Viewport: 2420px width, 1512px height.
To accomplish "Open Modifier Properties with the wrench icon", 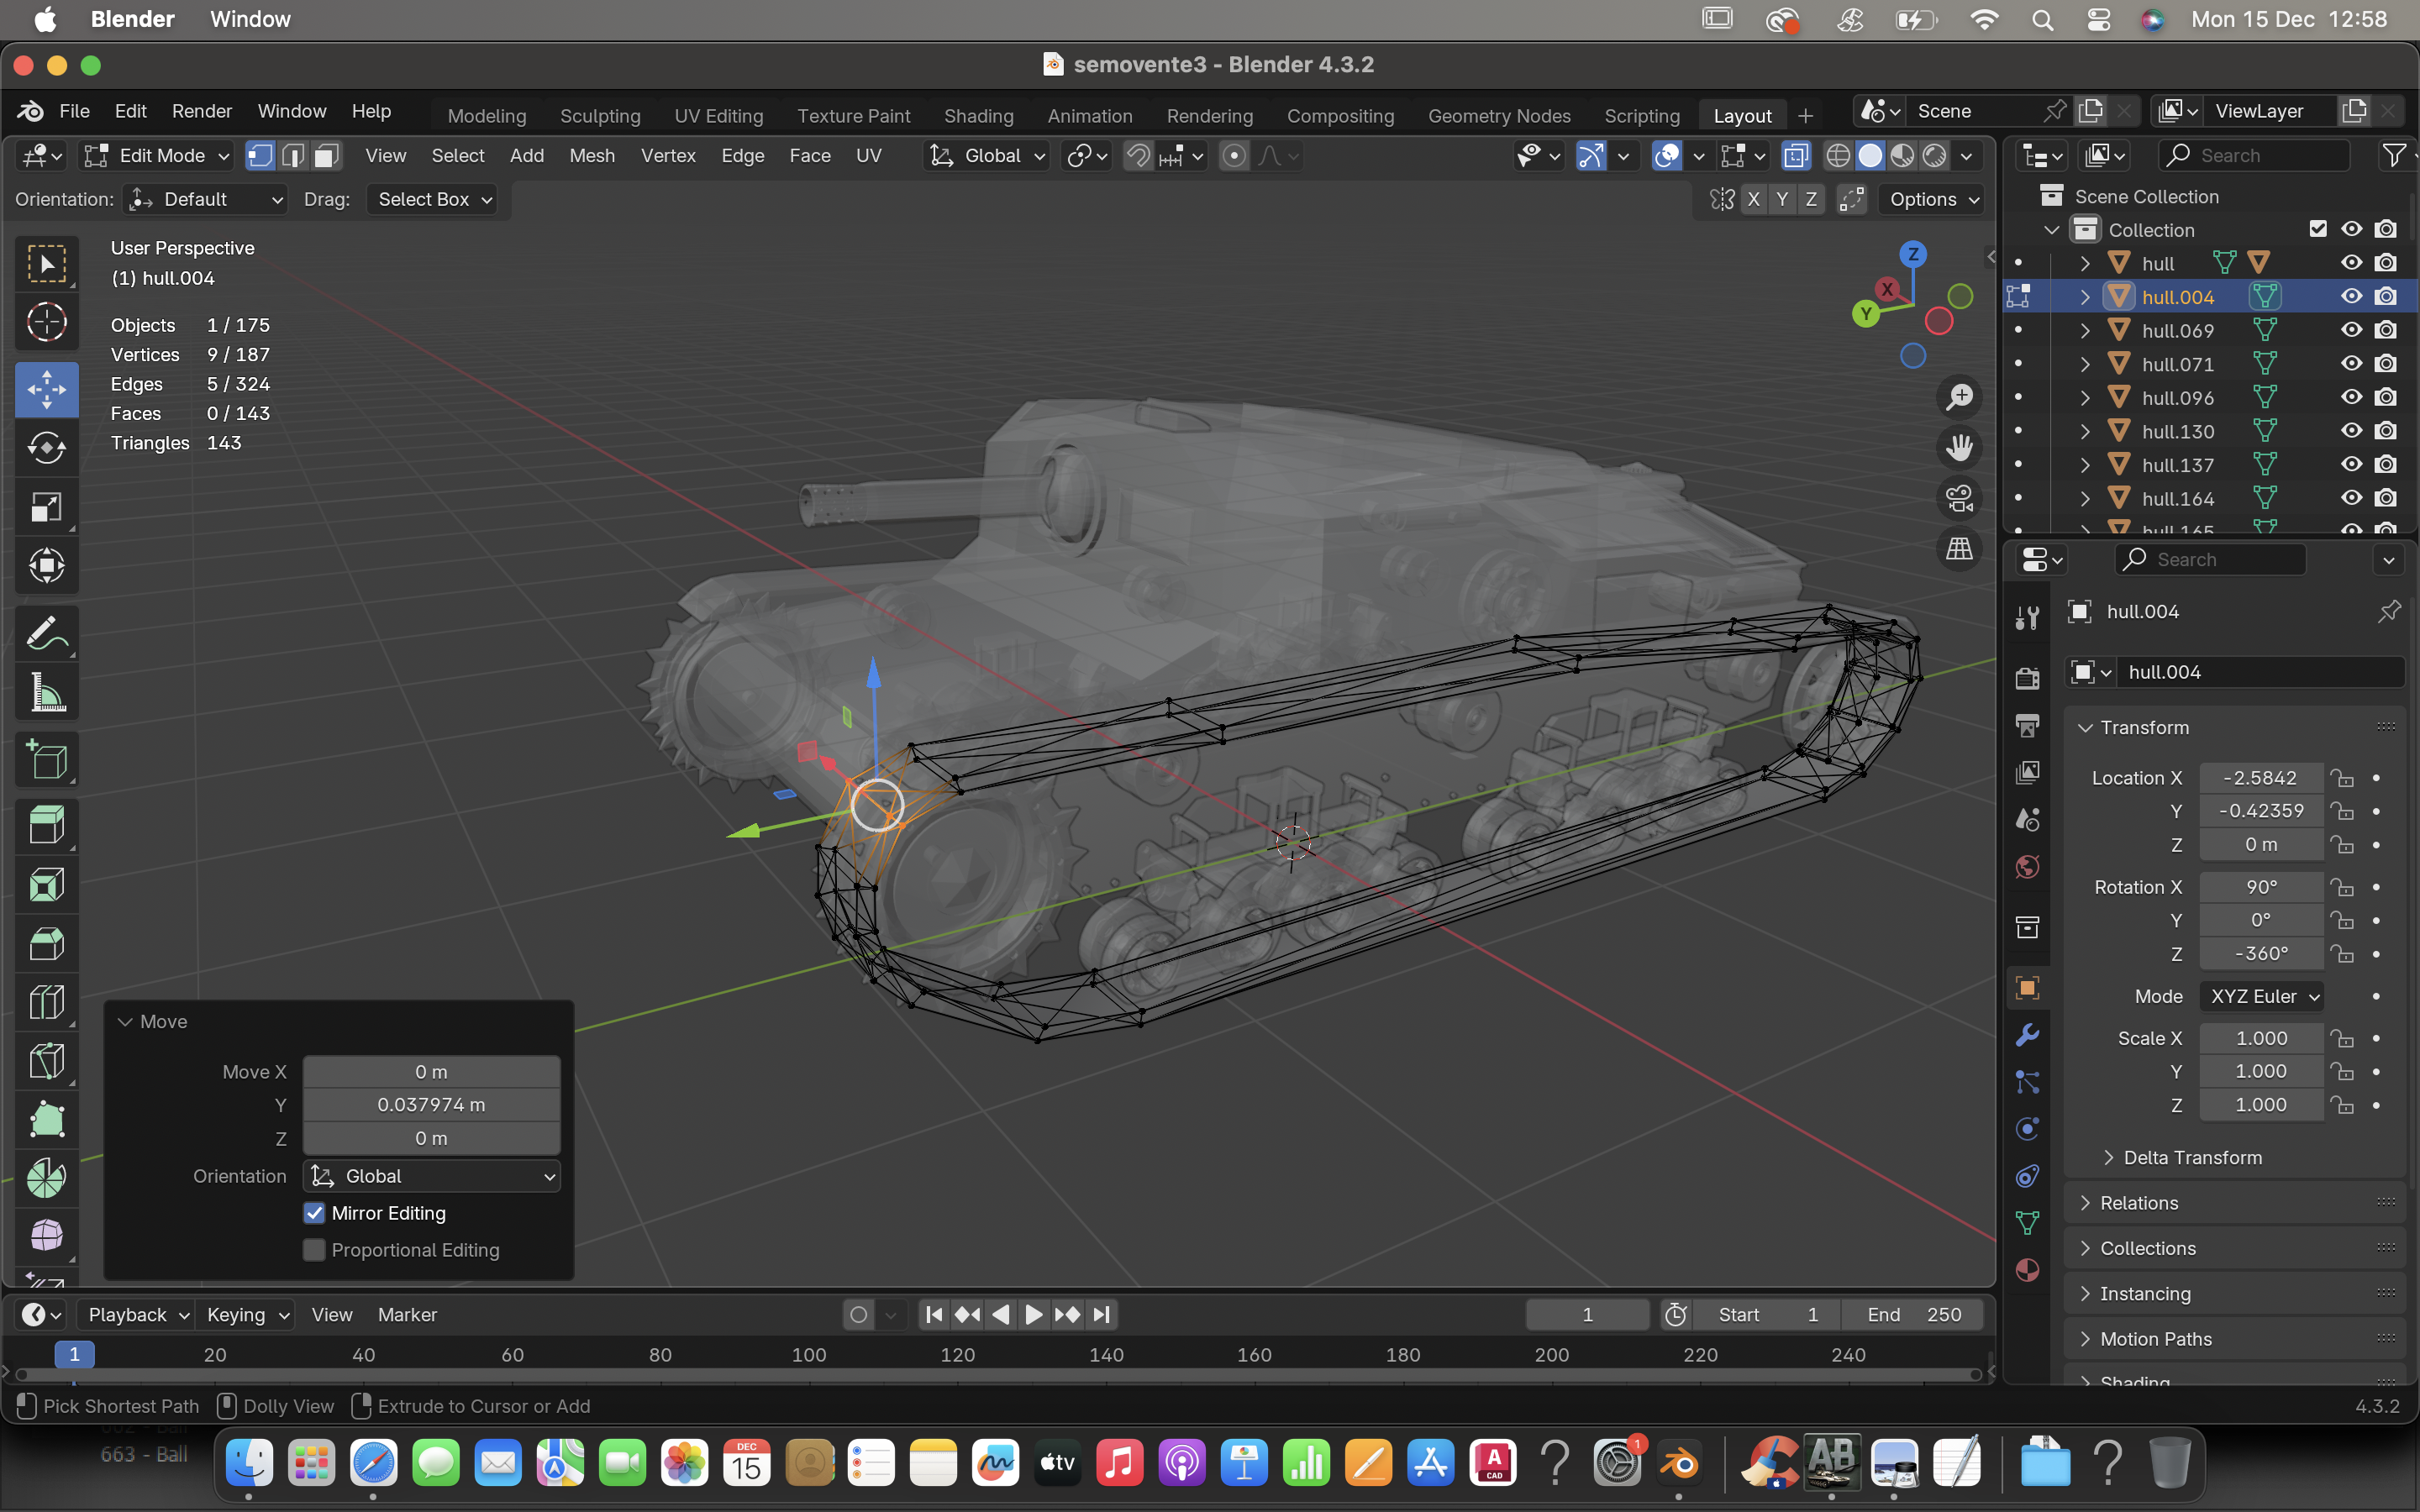I will pyautogui.click(x=2028, y=1034).
